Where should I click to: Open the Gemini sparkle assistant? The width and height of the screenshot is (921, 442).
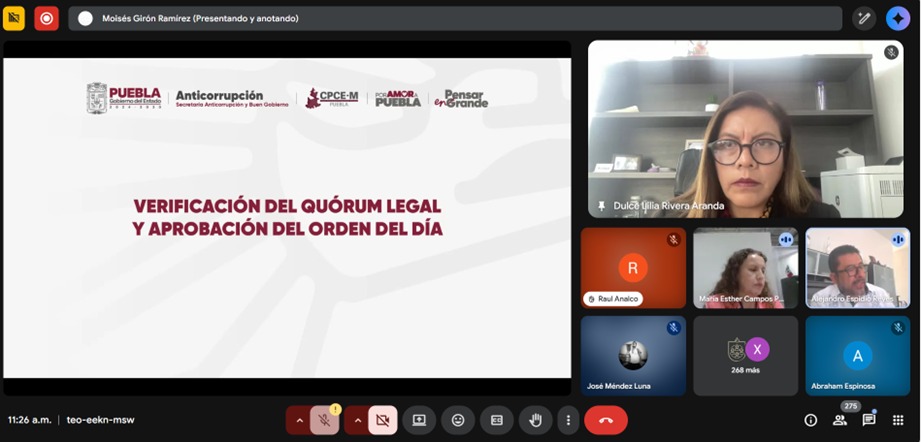coord(898,18)
